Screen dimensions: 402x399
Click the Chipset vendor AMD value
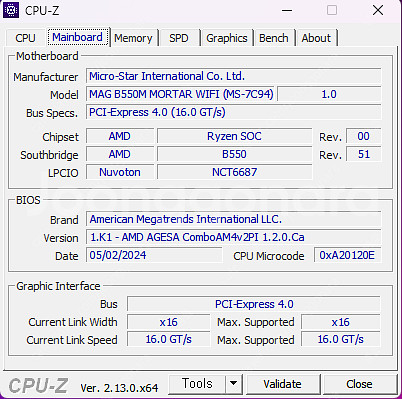point(120,136)
